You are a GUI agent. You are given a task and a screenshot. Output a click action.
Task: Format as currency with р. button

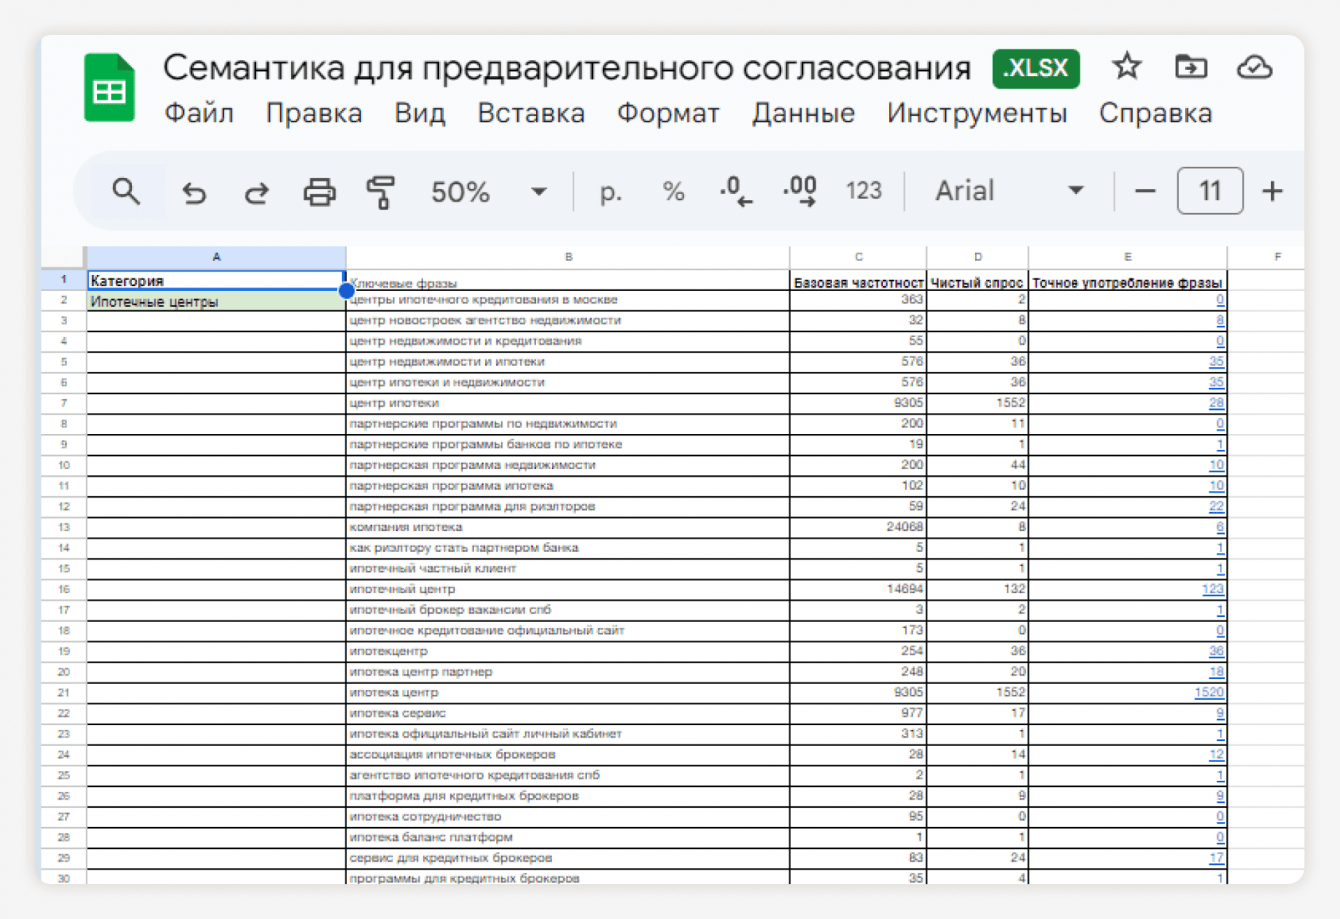pos(610,191)
